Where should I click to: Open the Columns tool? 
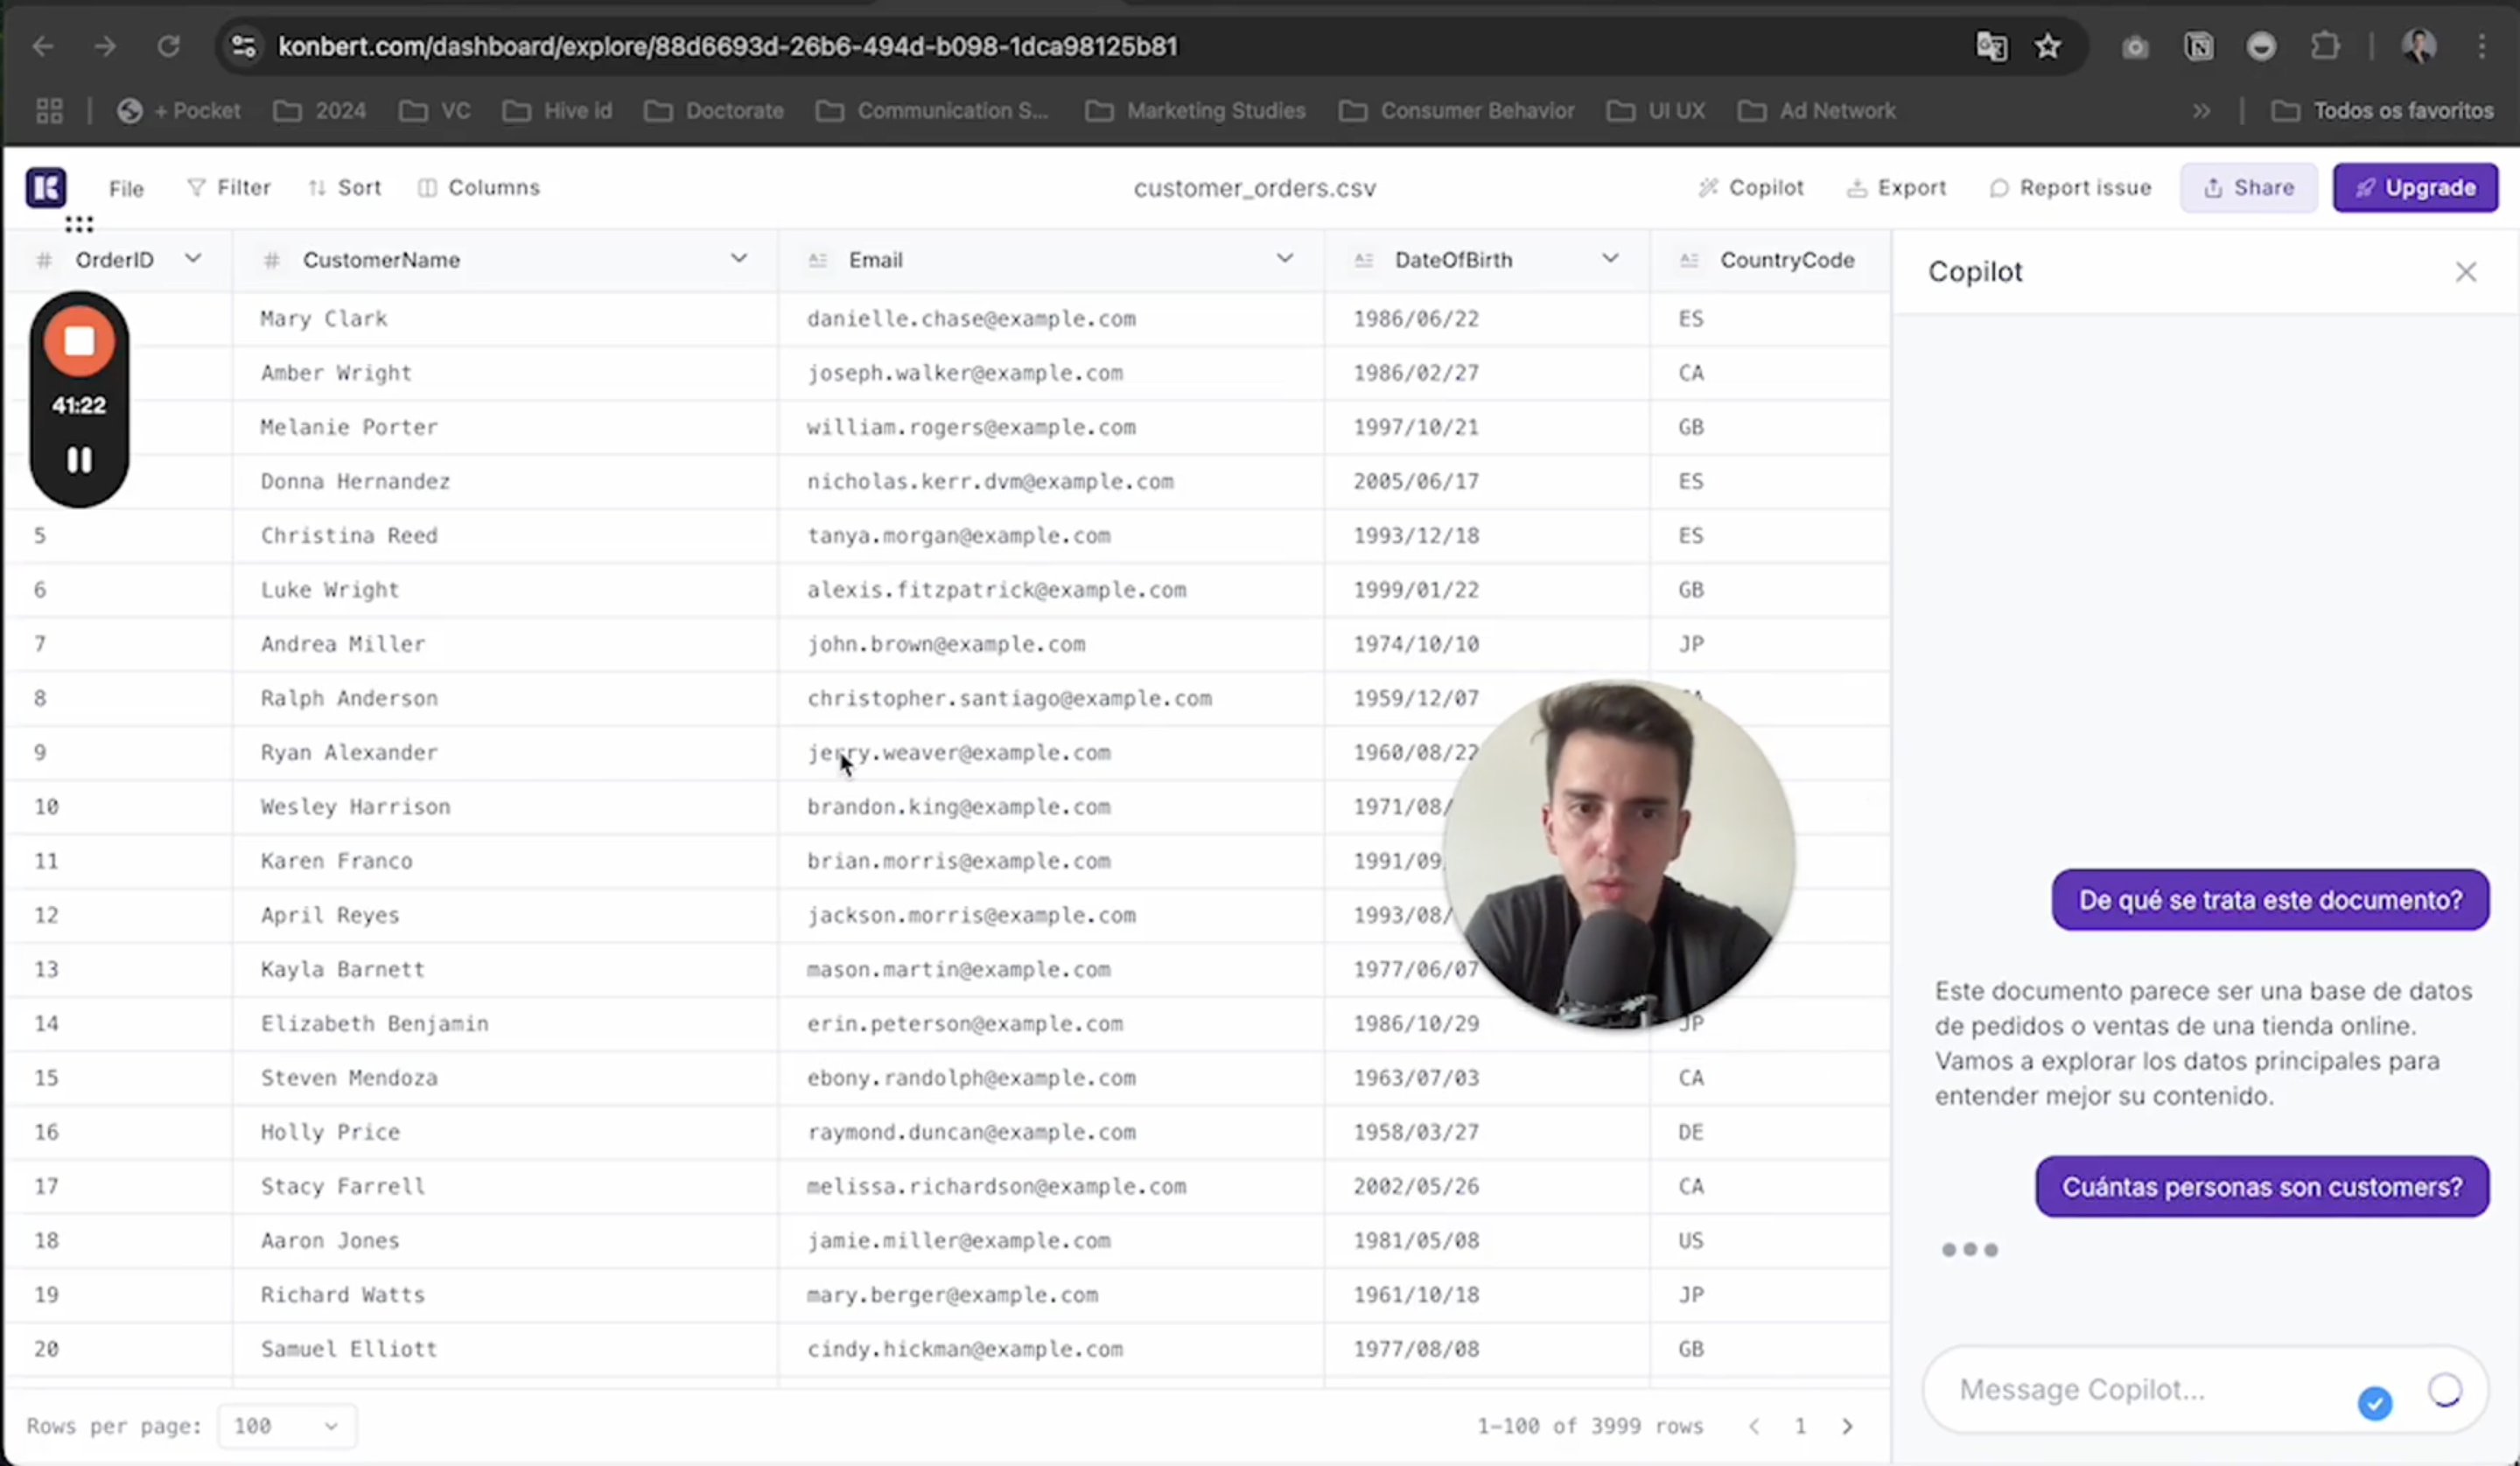click(479, 187)
